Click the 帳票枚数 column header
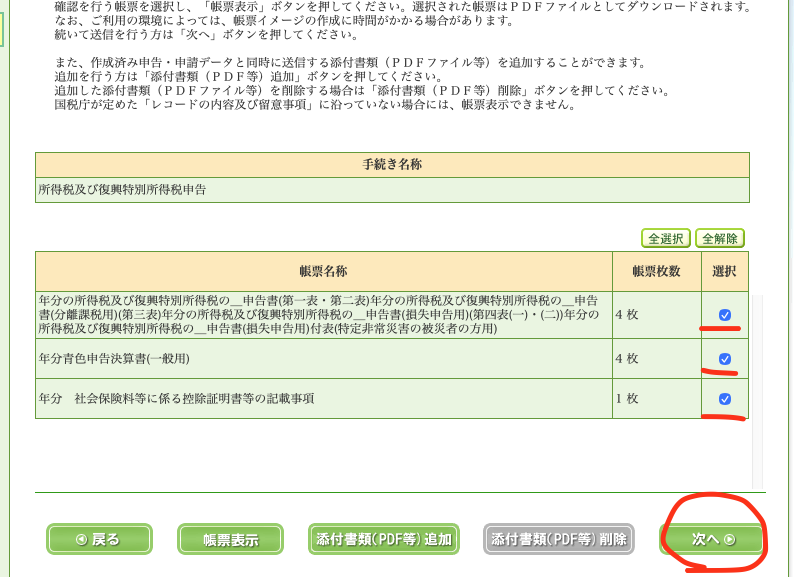This screenshot has height=577, width=794. click(x=657, y=271)
